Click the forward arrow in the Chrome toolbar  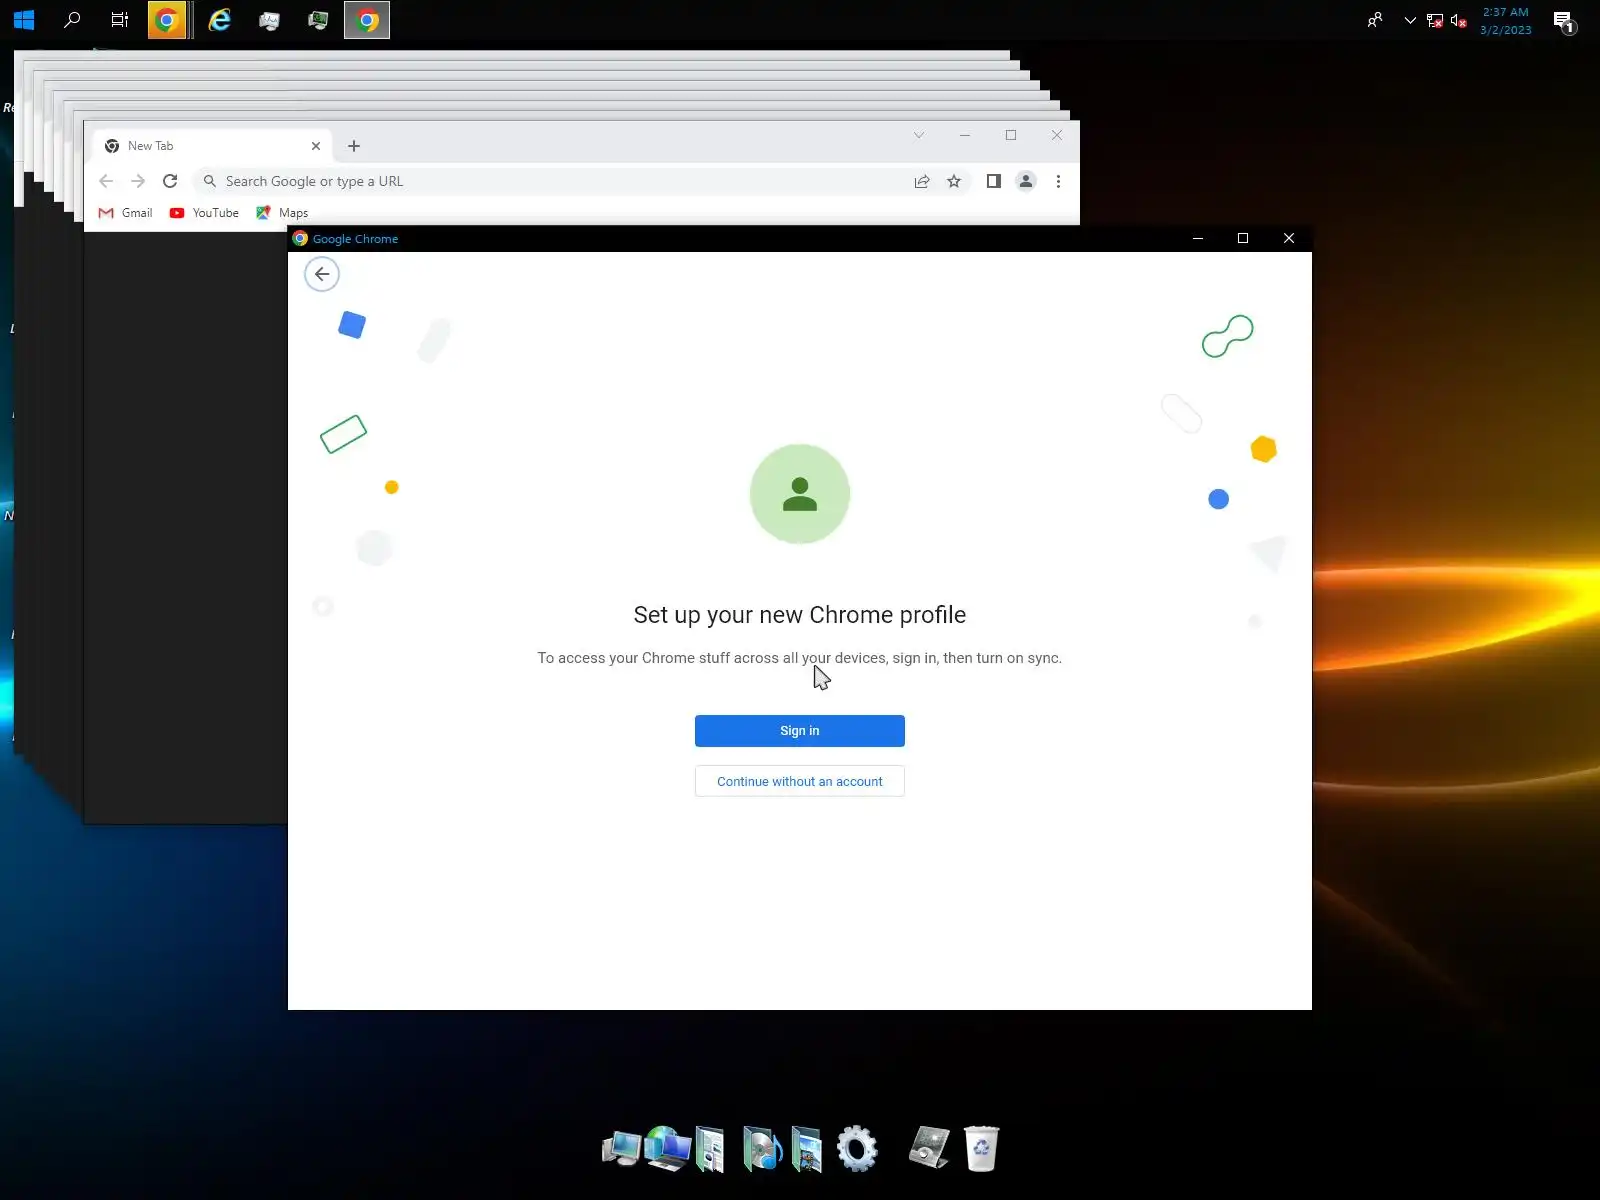pyautogui.click(x=138, y=181)
